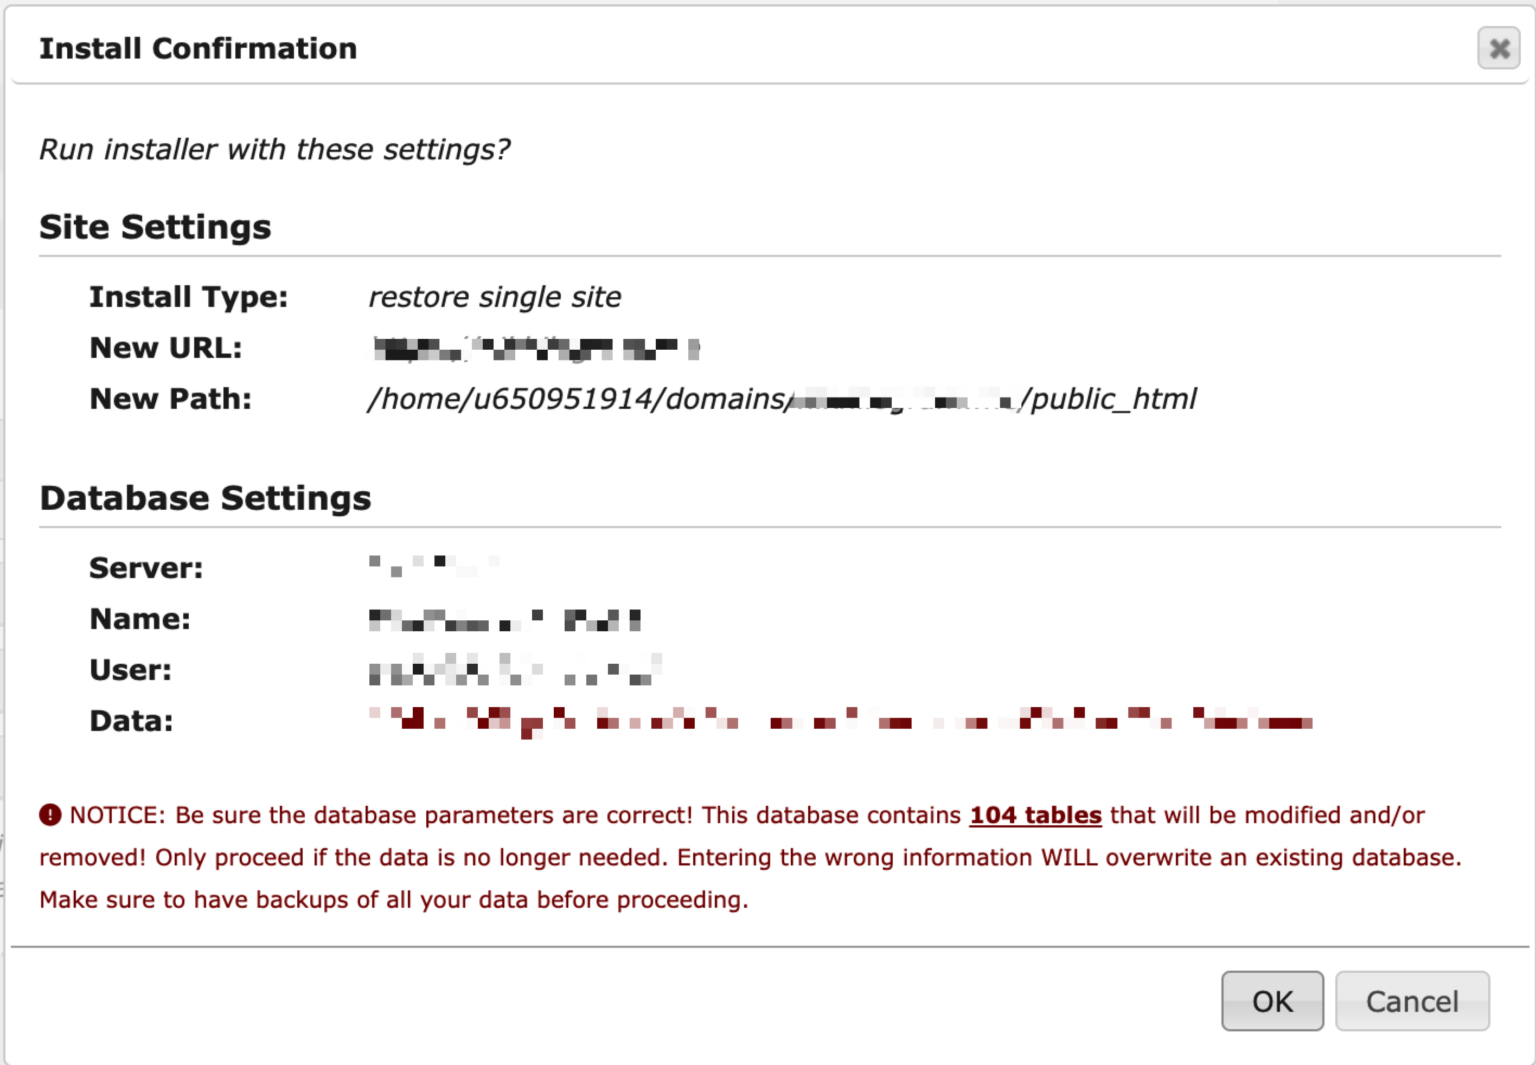
Task: Click the Install Type label
Action: click(x=188, y=297)
